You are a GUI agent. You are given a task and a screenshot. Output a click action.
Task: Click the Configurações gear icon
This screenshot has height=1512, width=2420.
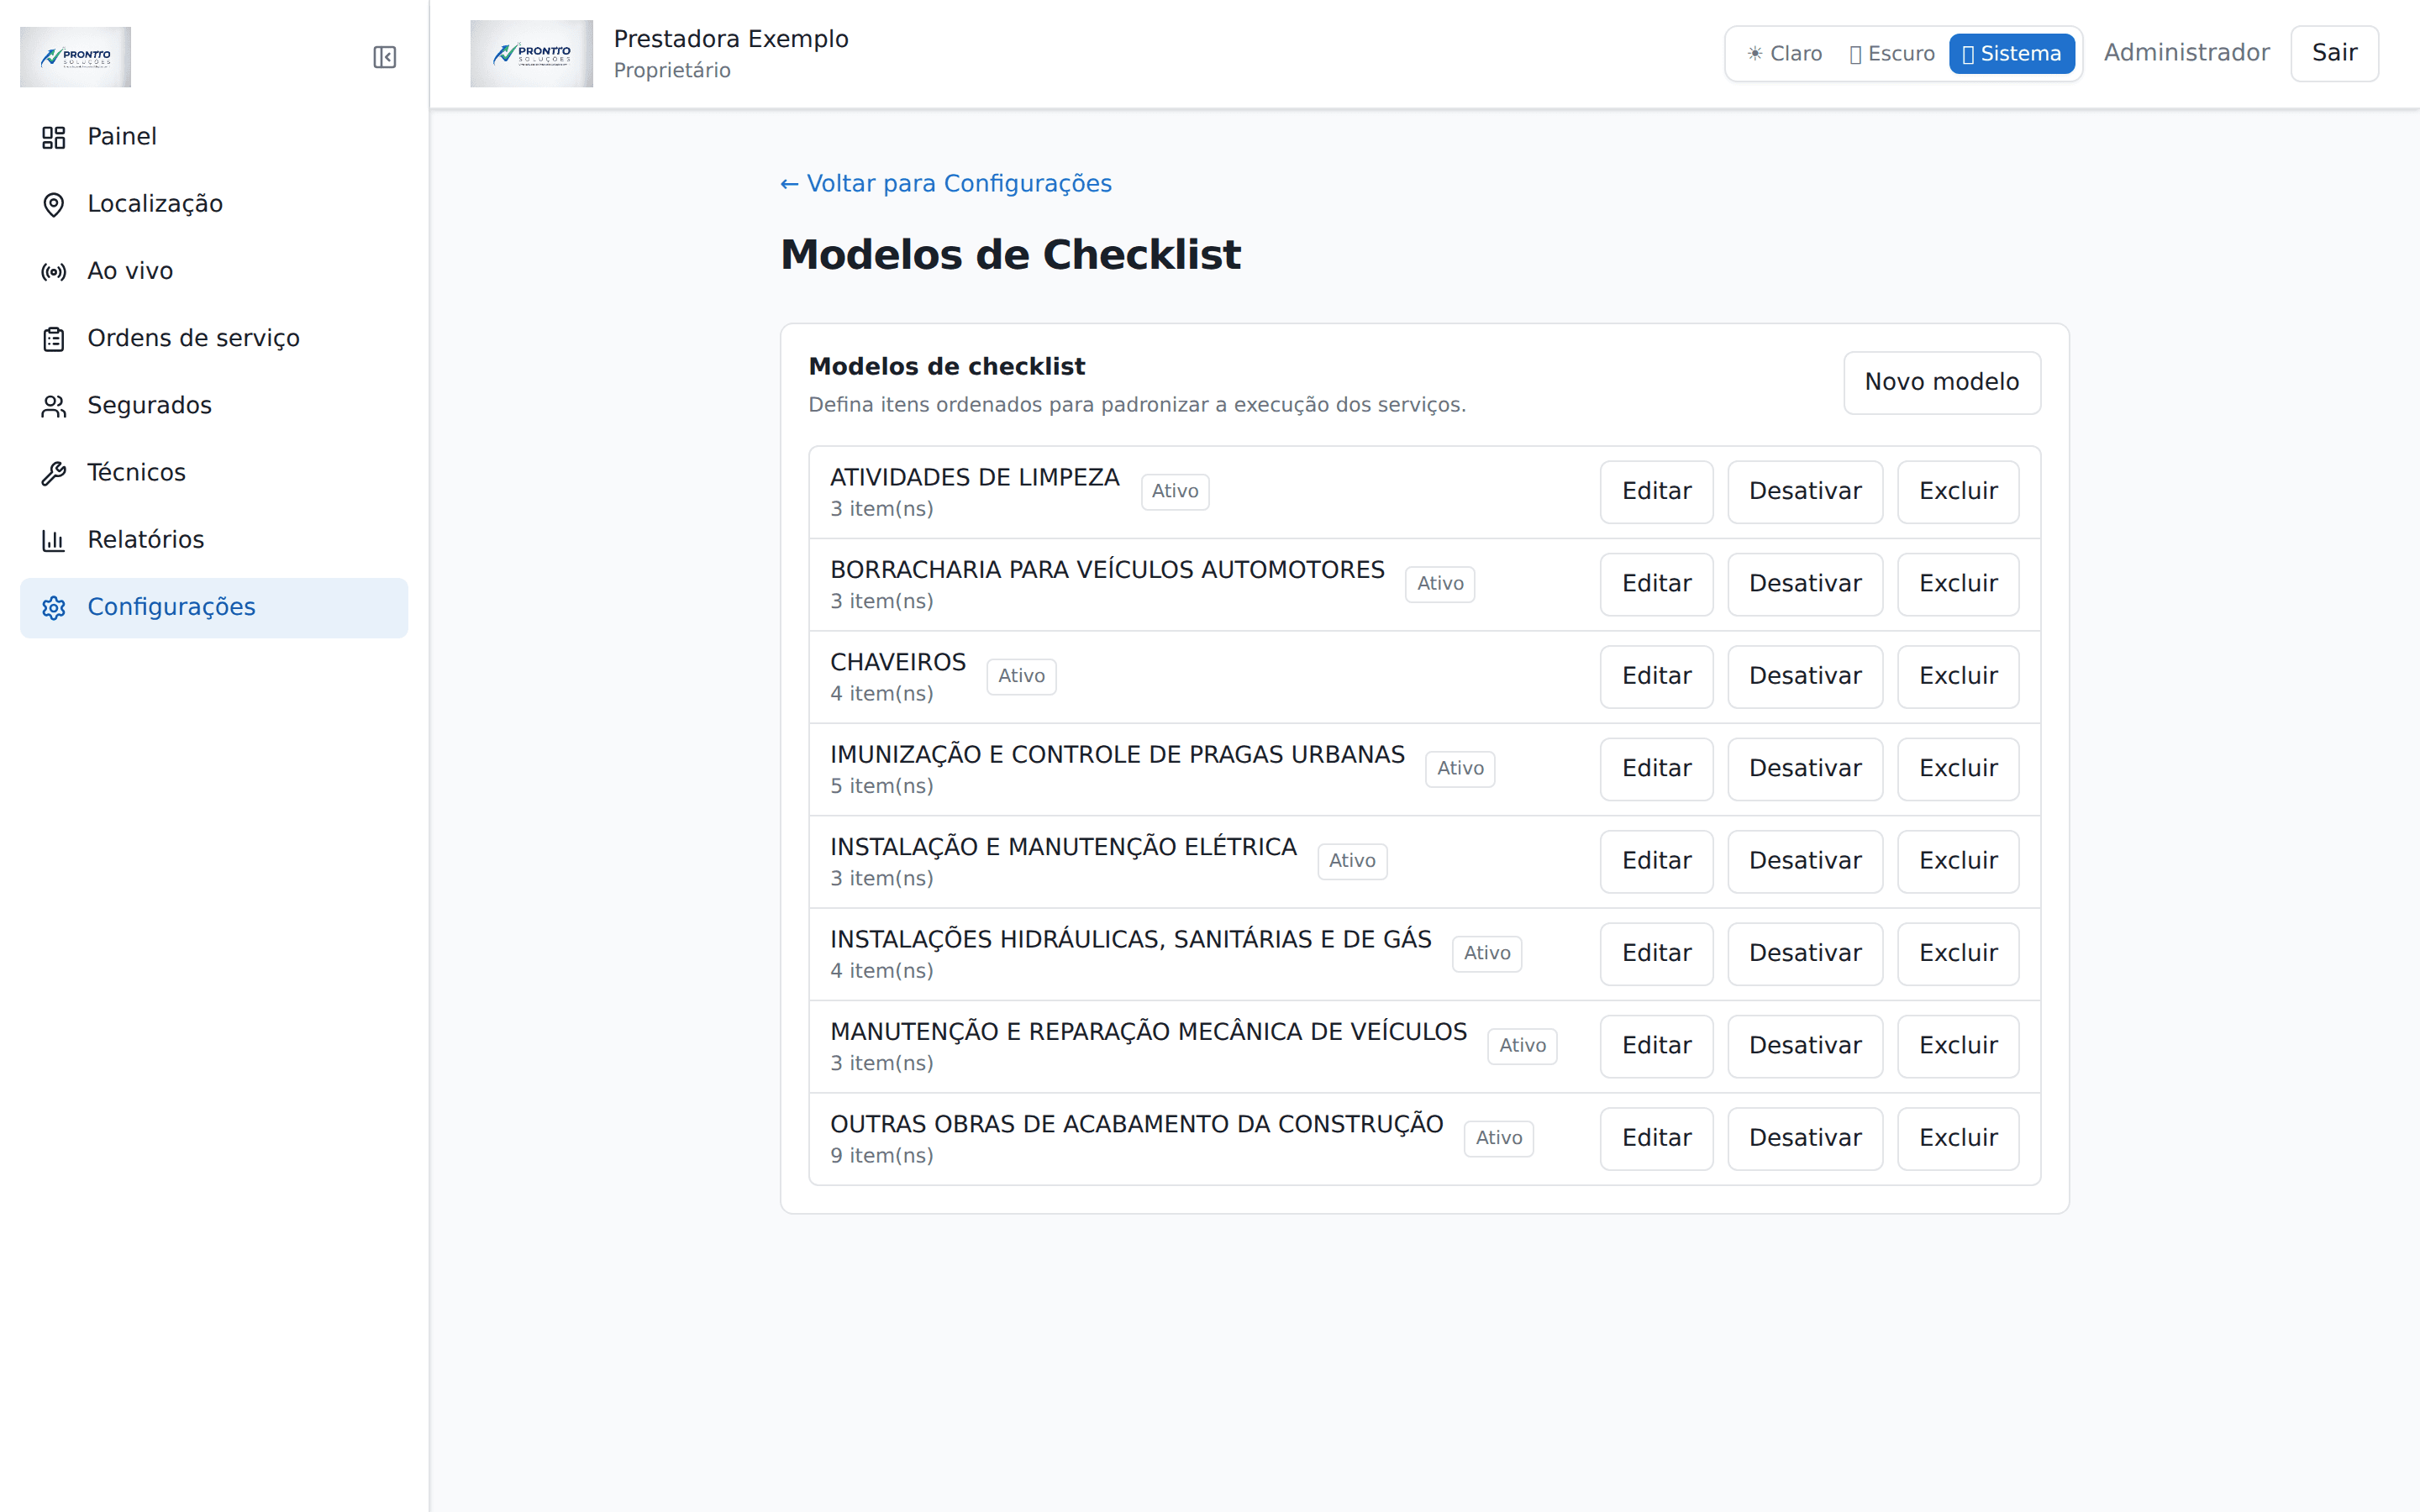[54, 607]
